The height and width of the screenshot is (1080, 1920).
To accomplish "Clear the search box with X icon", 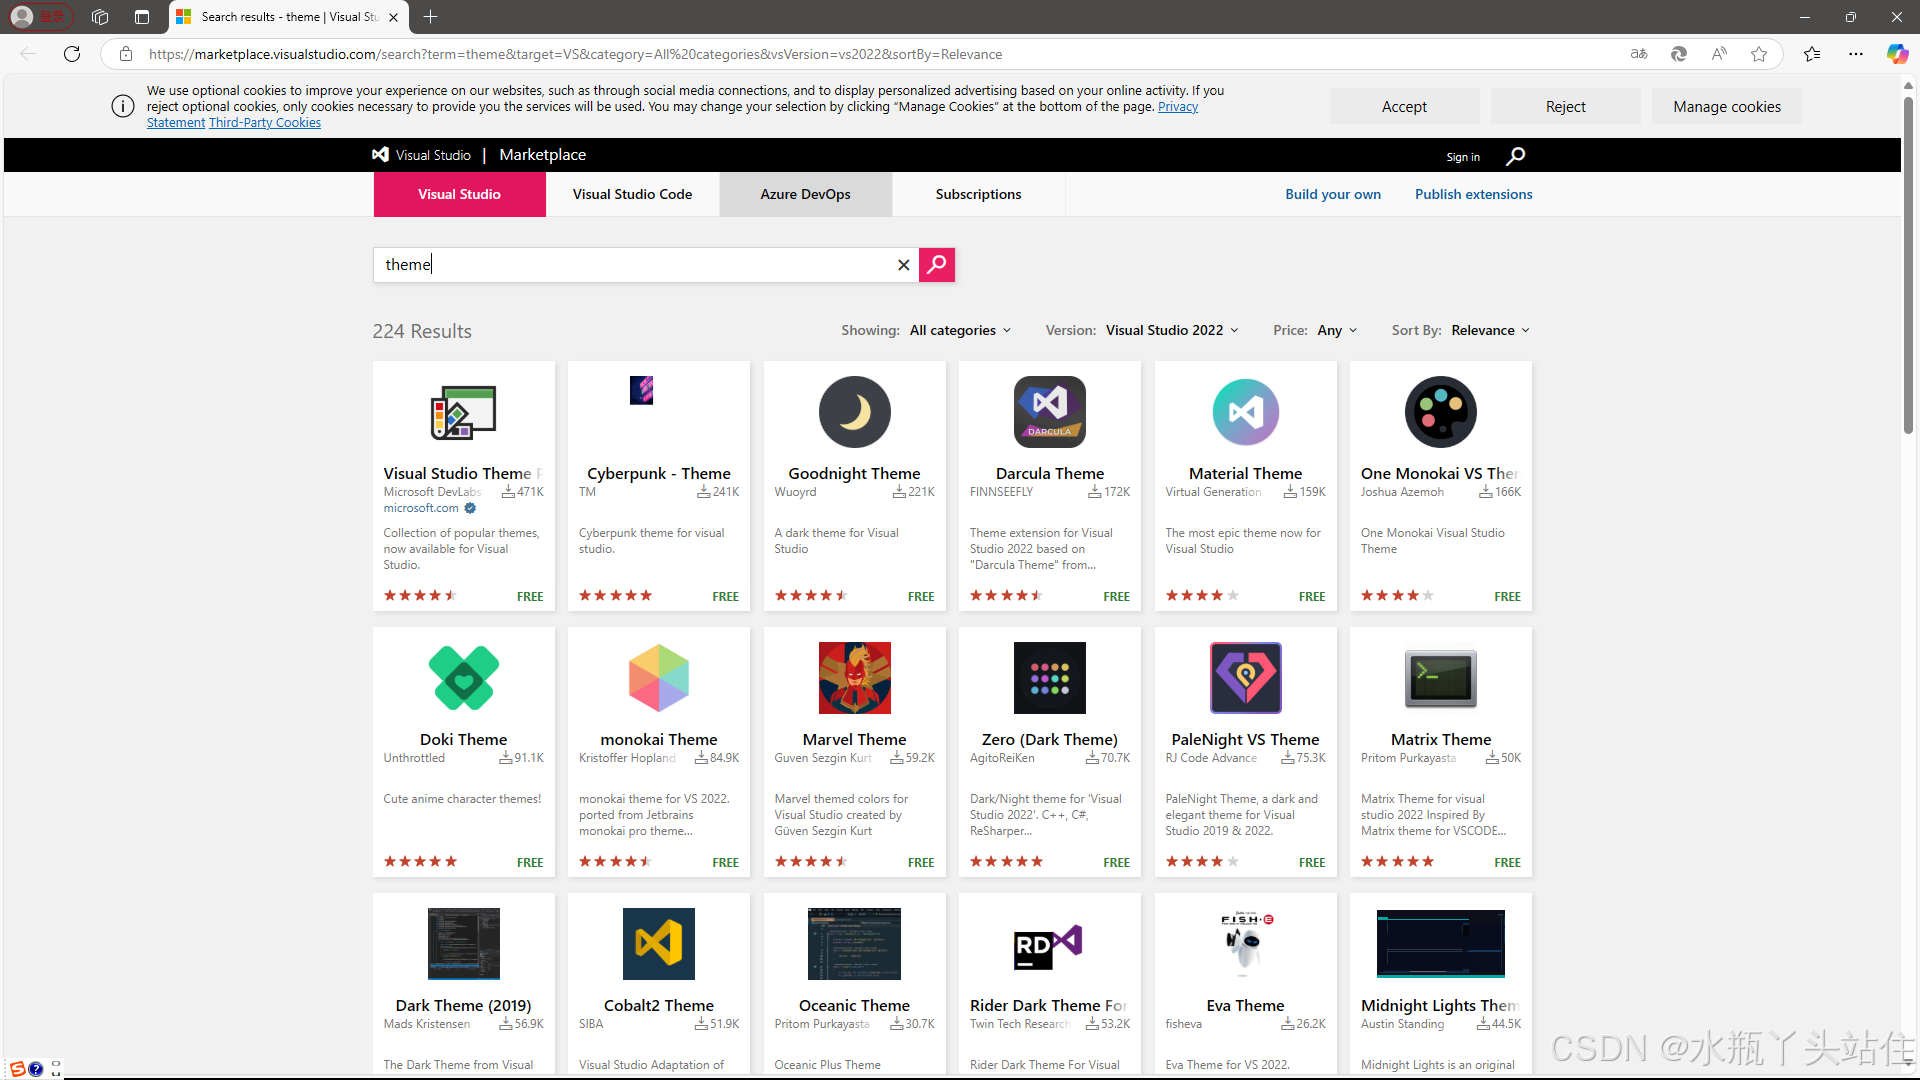I will 903,265.
